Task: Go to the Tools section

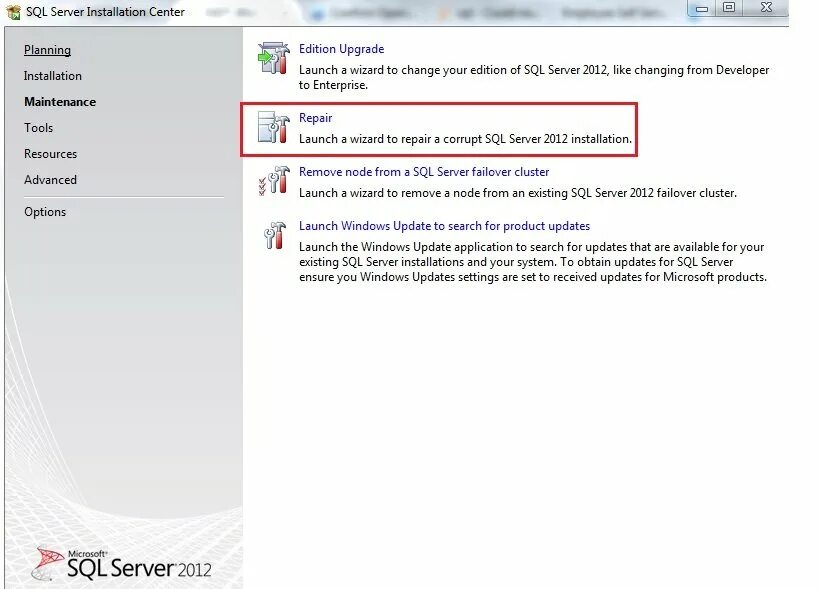Action: click(39, 127)
